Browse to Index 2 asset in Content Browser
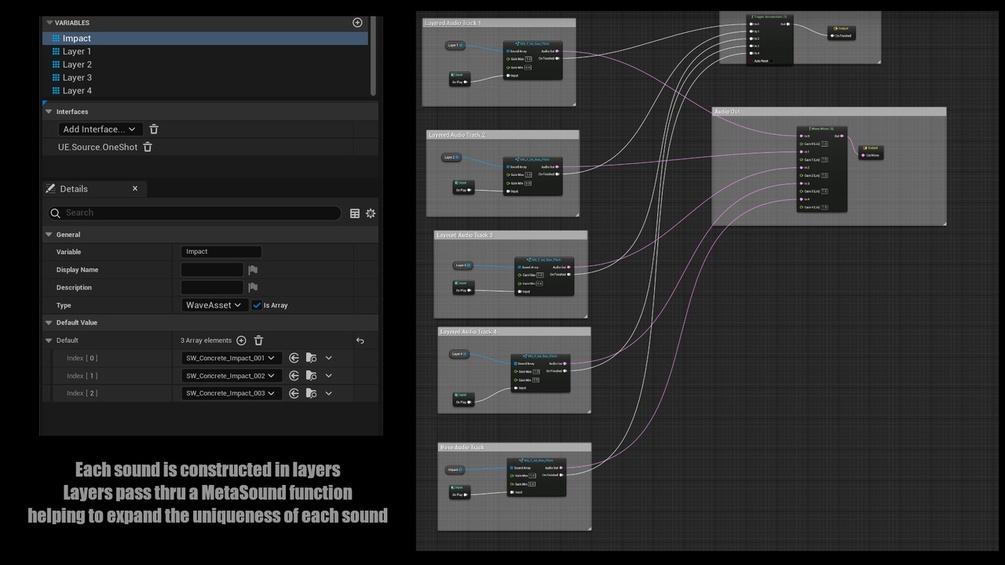This screenshot has width=1005, height=565. pos(311,393)
